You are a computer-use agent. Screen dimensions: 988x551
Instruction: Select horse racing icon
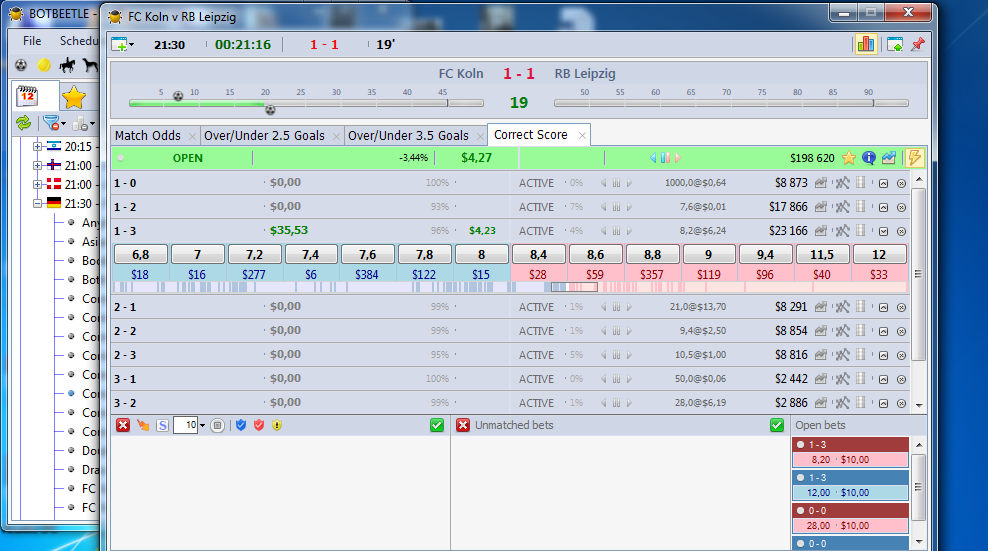67,65
